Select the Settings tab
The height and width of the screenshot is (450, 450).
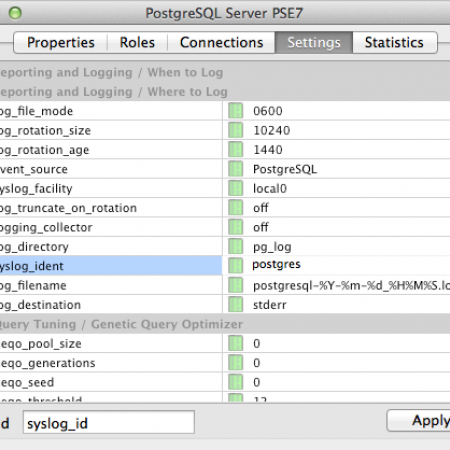[x=314, y=43]
